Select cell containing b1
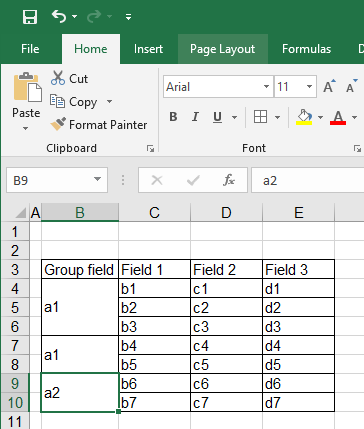 [154, 288]
